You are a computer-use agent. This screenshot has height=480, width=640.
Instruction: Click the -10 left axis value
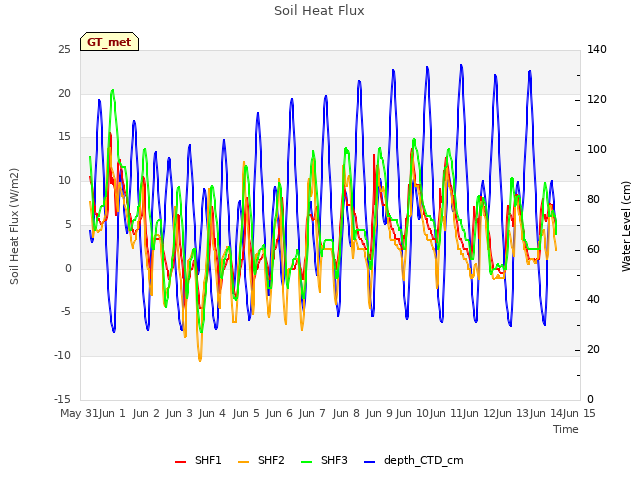pyautogui.click(x=62, y=356)
